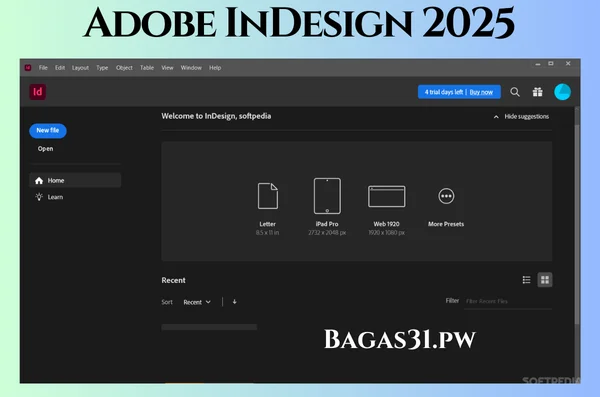Click the Welcome to InDesign, softpedia heading
This screenshot has height=397, width=600.
[216, 116]
